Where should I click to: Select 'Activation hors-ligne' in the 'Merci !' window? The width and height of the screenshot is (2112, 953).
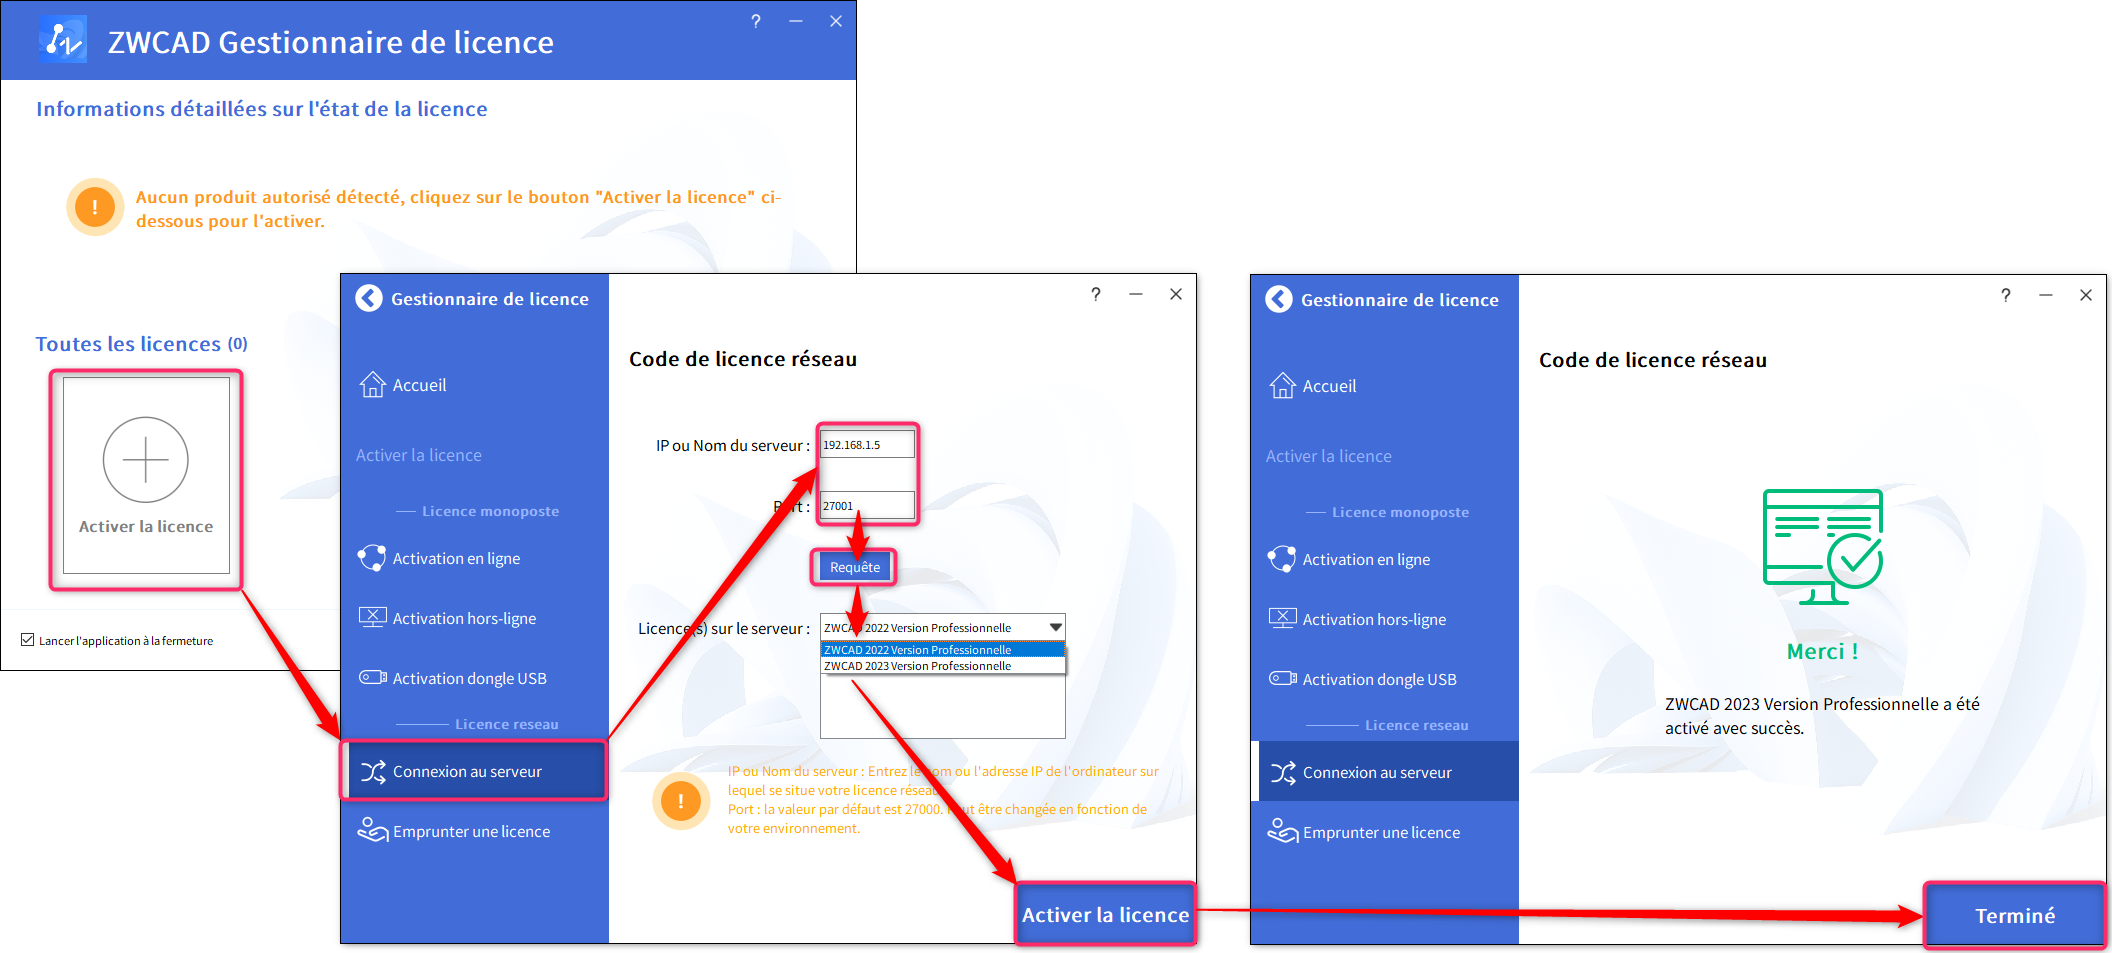coord(1373,620)
